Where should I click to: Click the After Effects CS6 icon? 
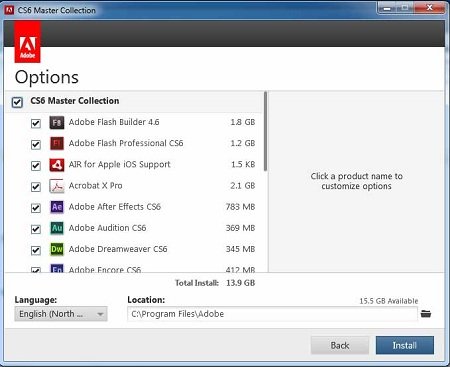pyautogui.click(x=57, y=207)
